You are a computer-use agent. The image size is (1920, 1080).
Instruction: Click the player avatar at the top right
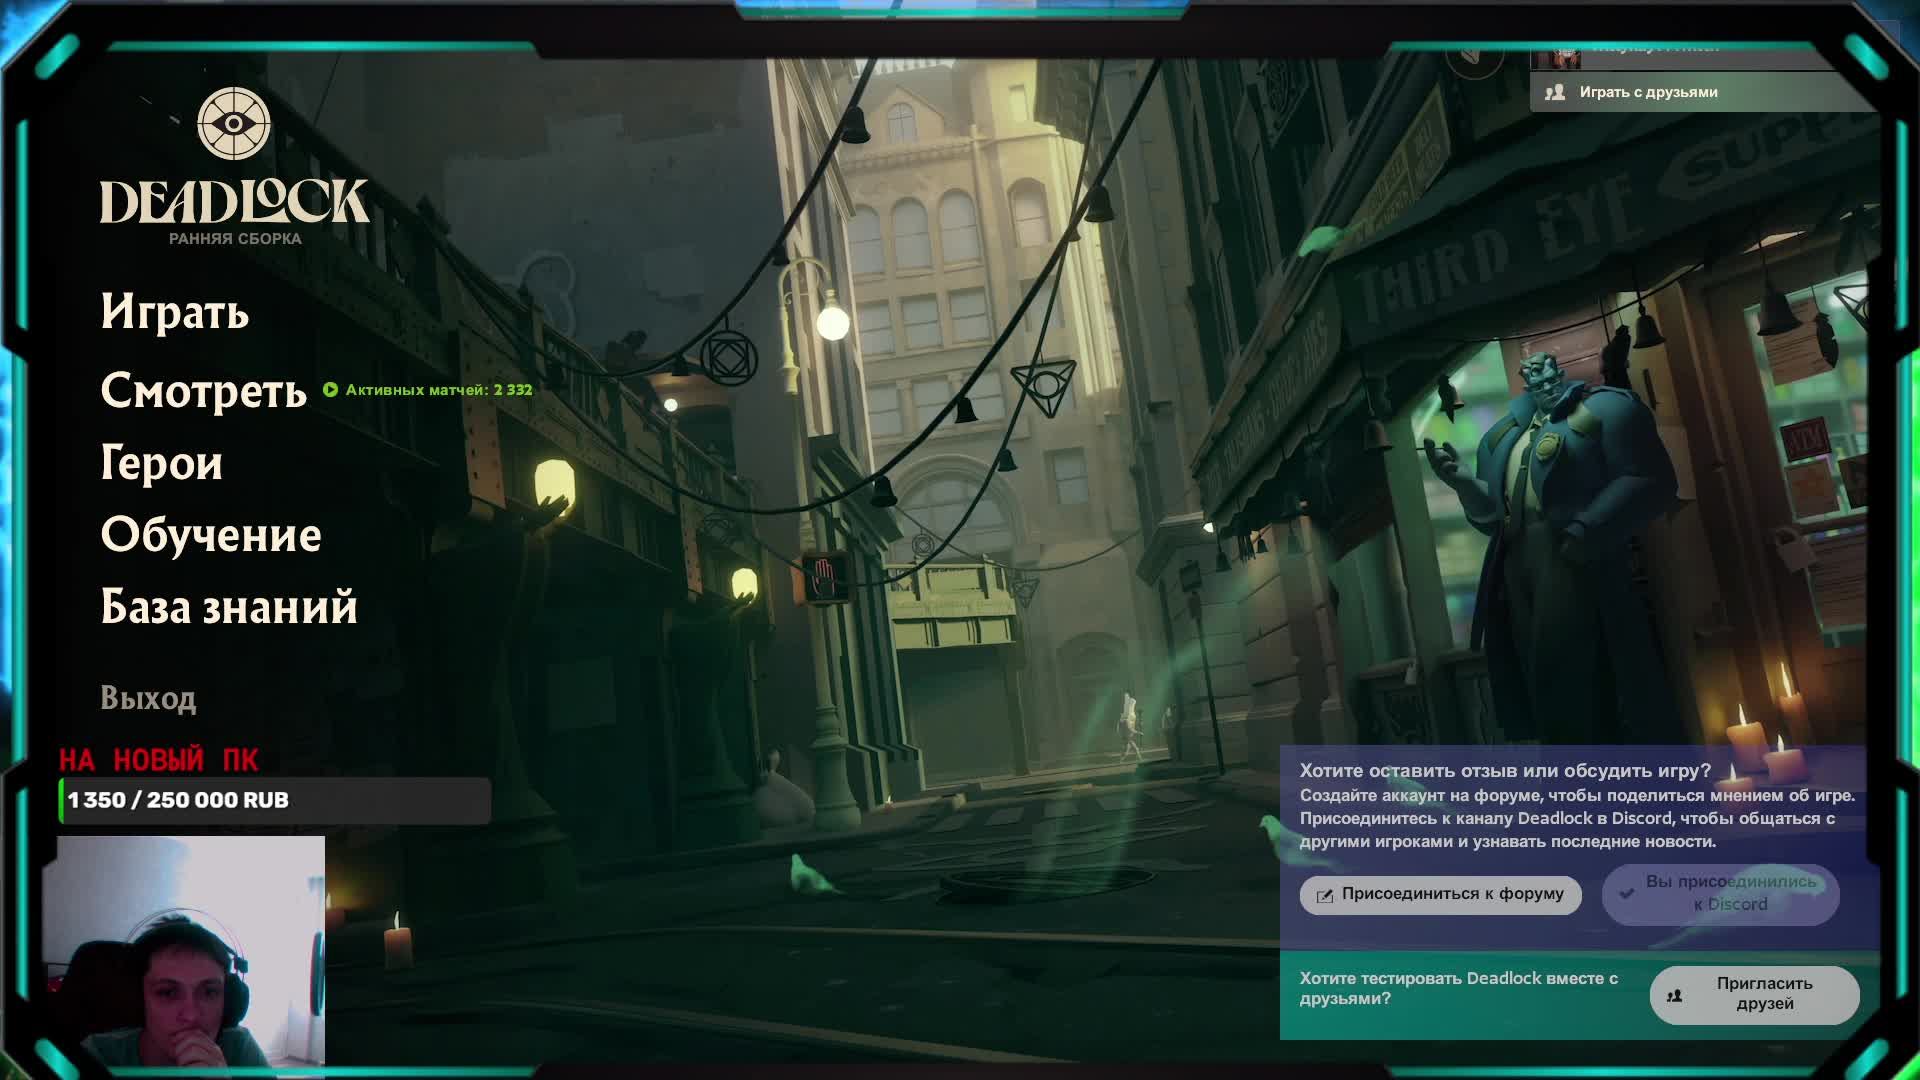[1558, 56]
